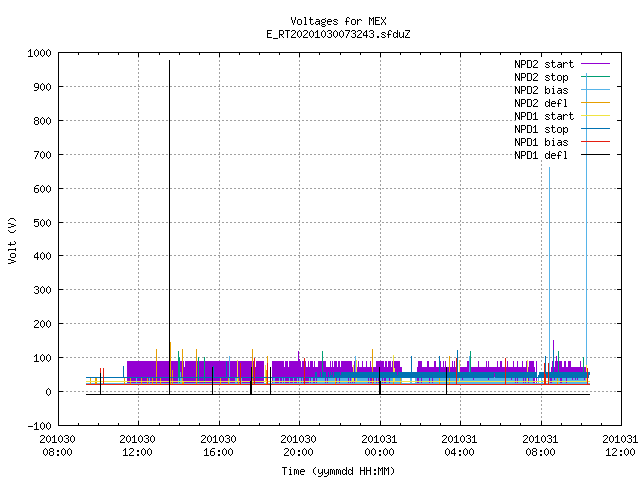Click the 200 y-axis tick label

(42, 324)
